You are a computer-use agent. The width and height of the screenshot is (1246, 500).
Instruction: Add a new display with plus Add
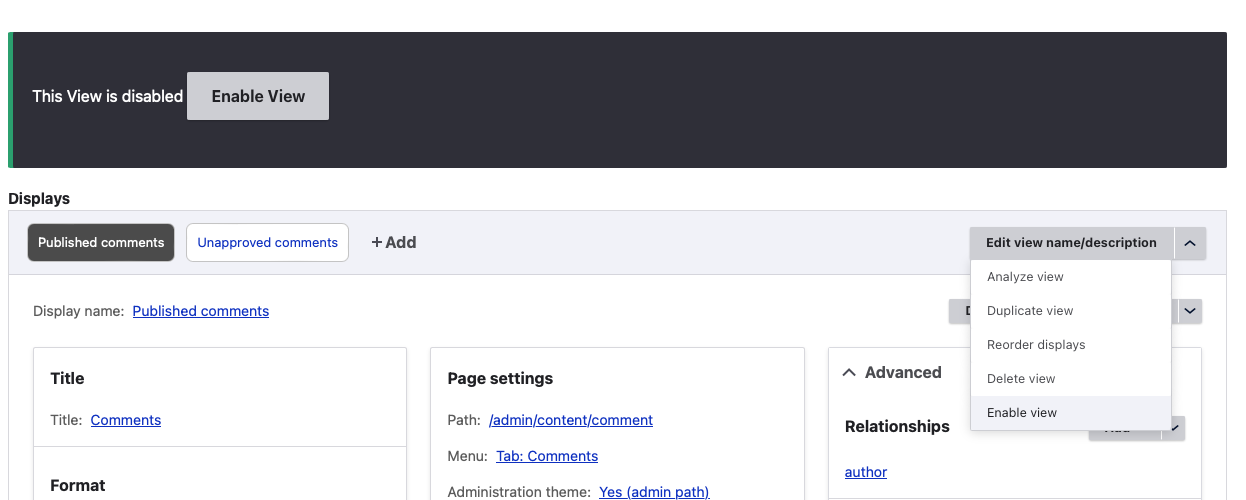394,242
